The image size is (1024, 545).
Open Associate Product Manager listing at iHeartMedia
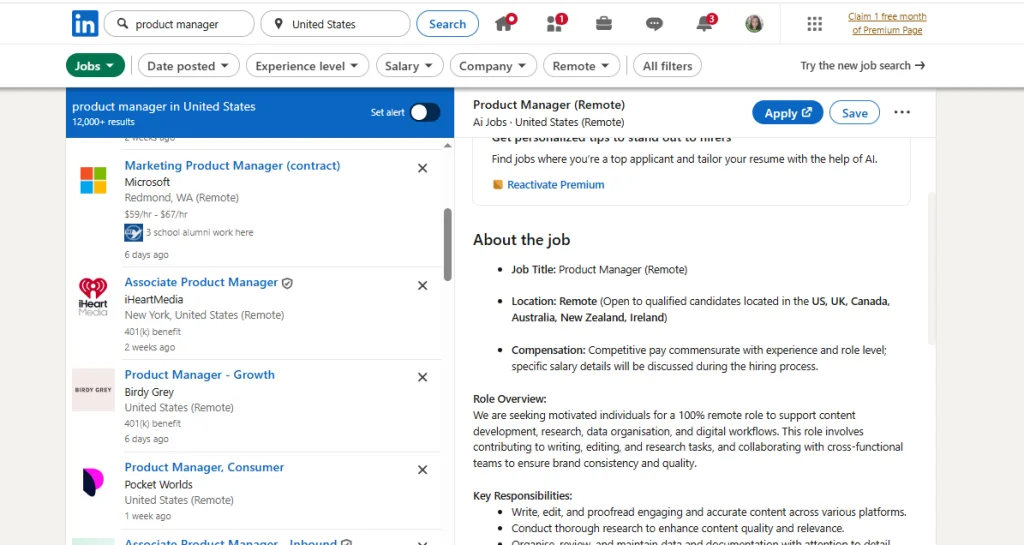tap(201, 283)
